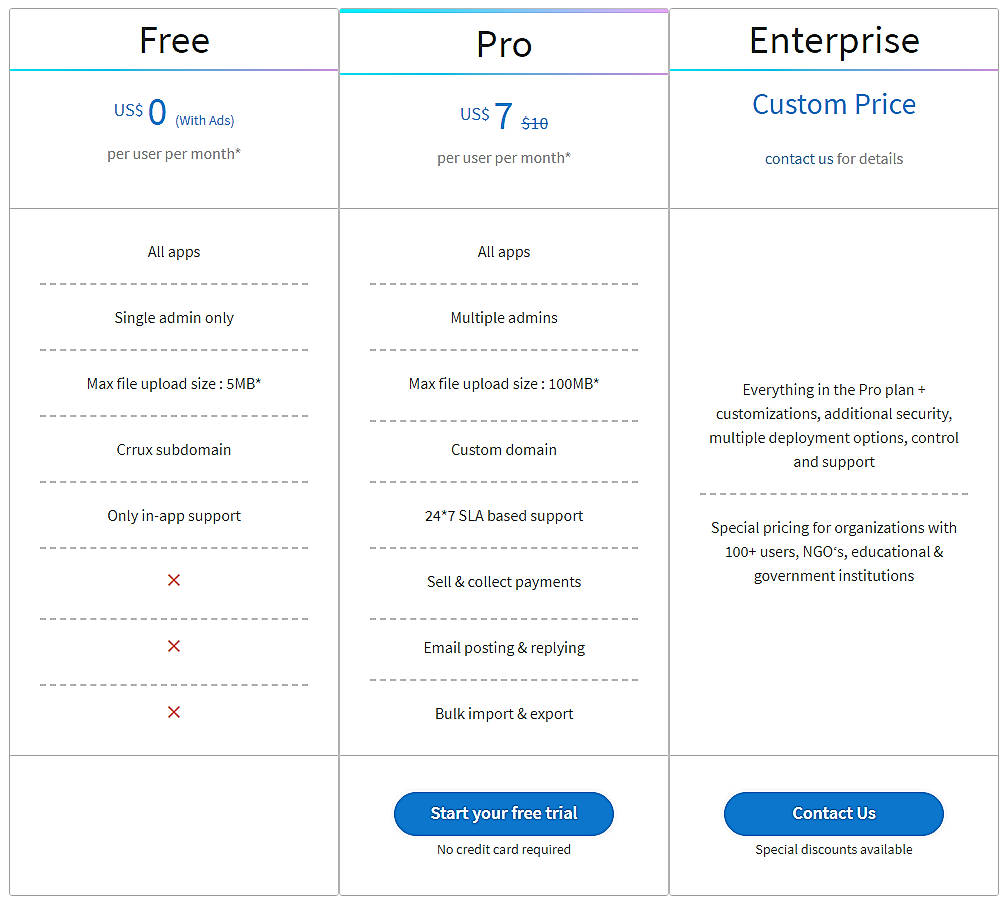Click the Custom domain feature in Pro plan
The width and height of the screenshot is (1006, 904).
click(504, 449)
